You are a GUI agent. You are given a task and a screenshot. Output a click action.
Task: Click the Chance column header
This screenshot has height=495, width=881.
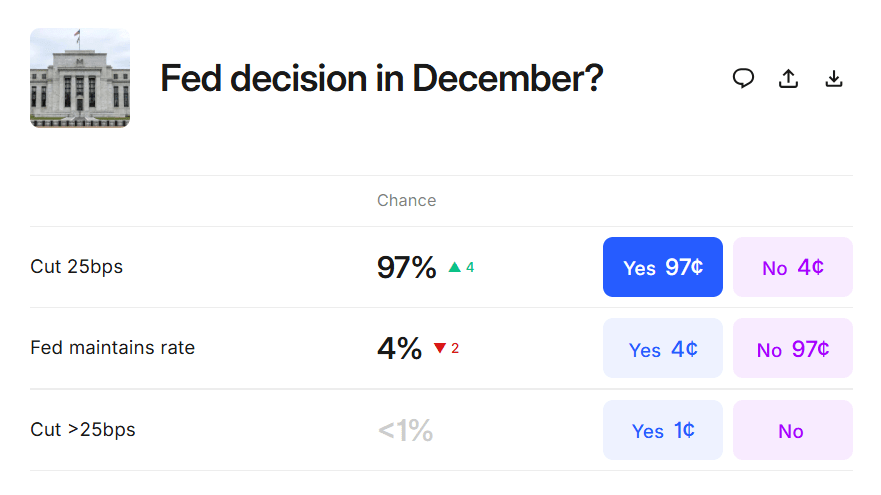406,200
